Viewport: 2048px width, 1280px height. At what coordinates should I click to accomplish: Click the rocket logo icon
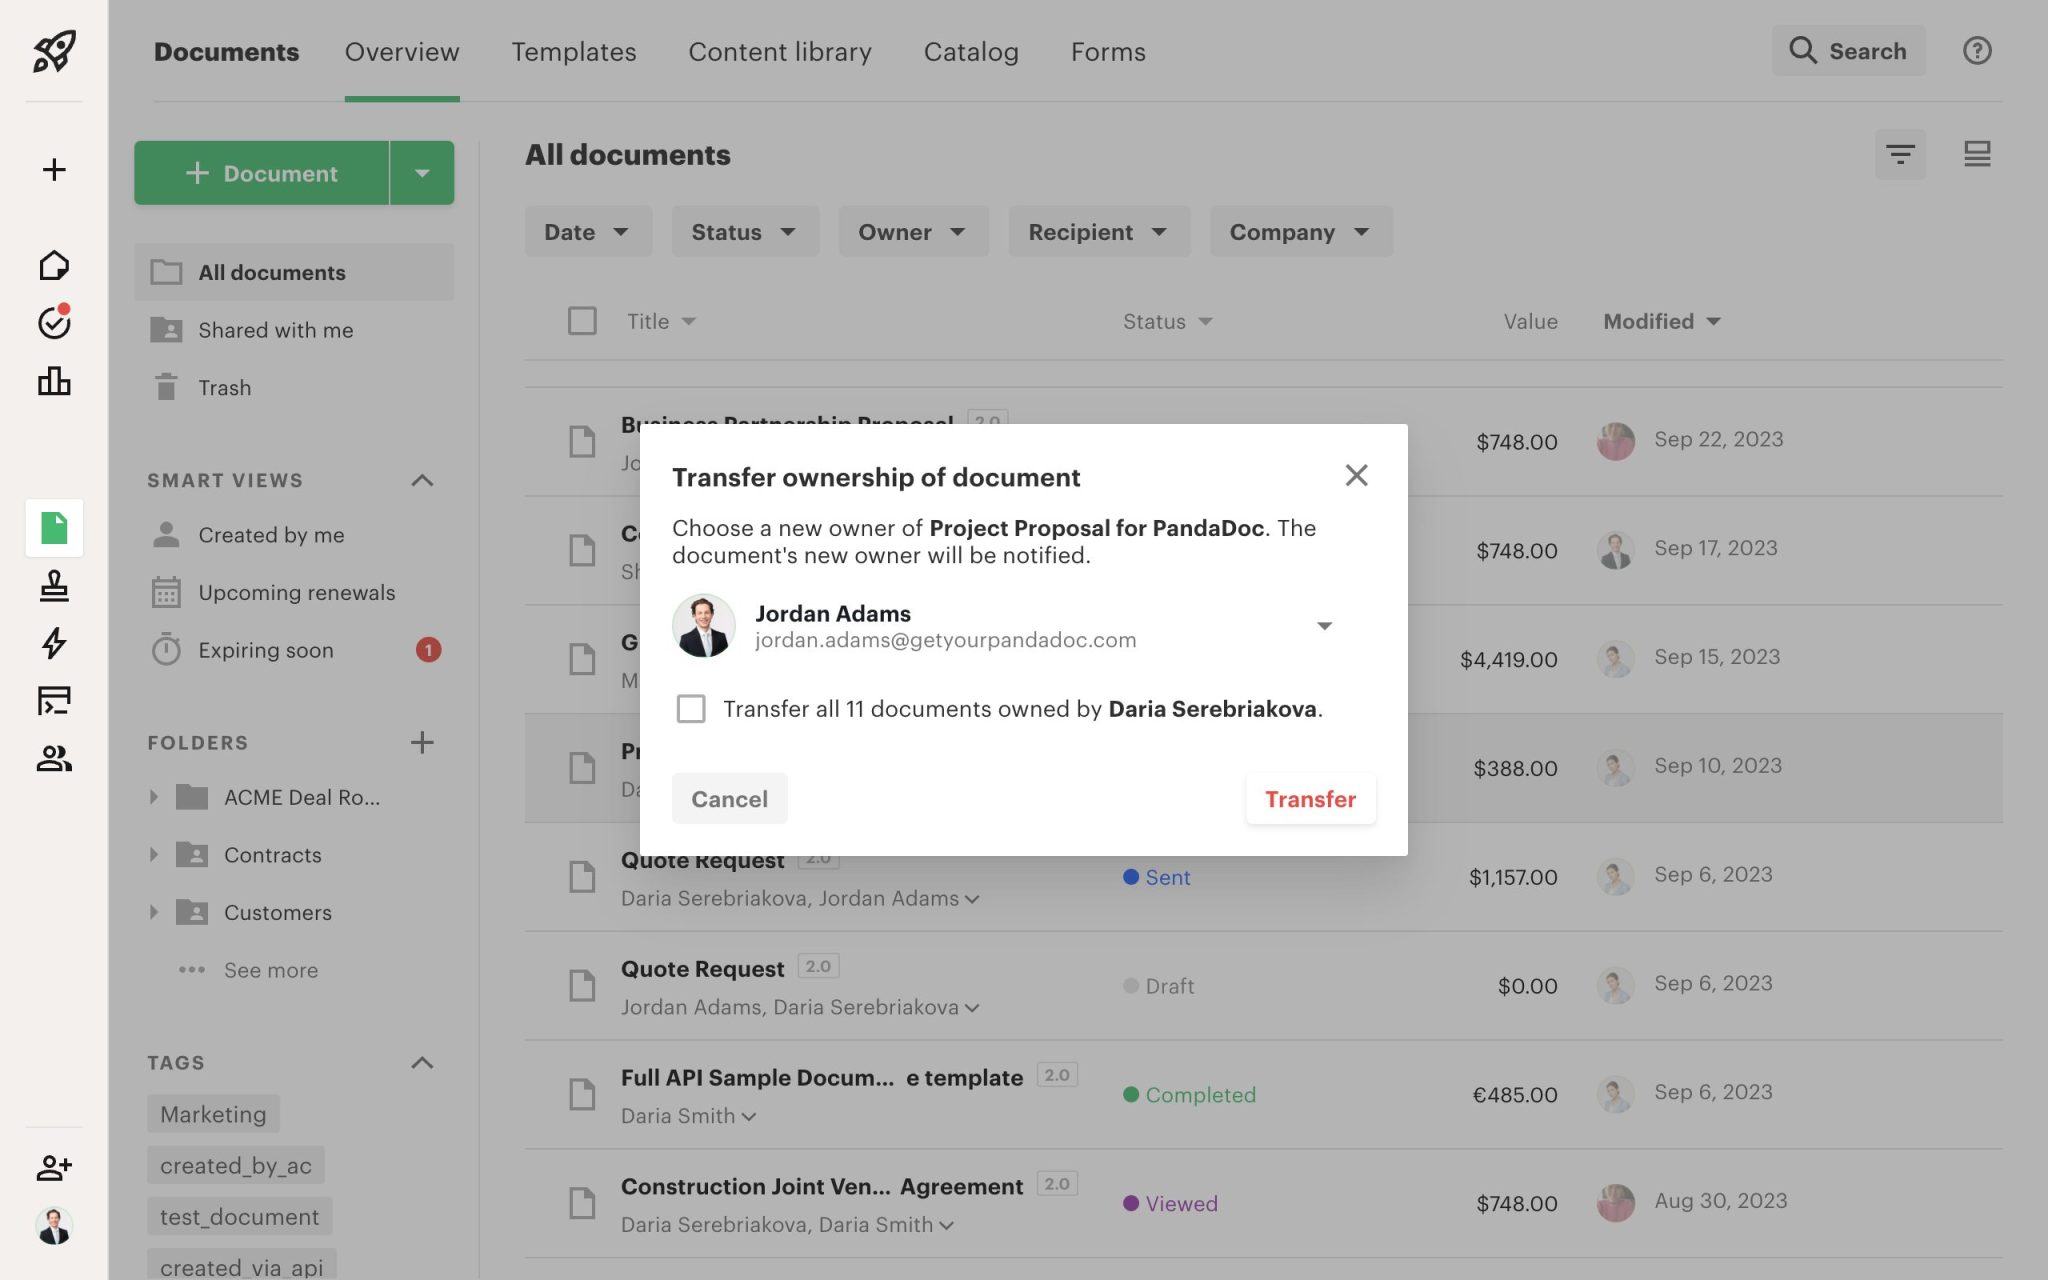tap(54, 51)
